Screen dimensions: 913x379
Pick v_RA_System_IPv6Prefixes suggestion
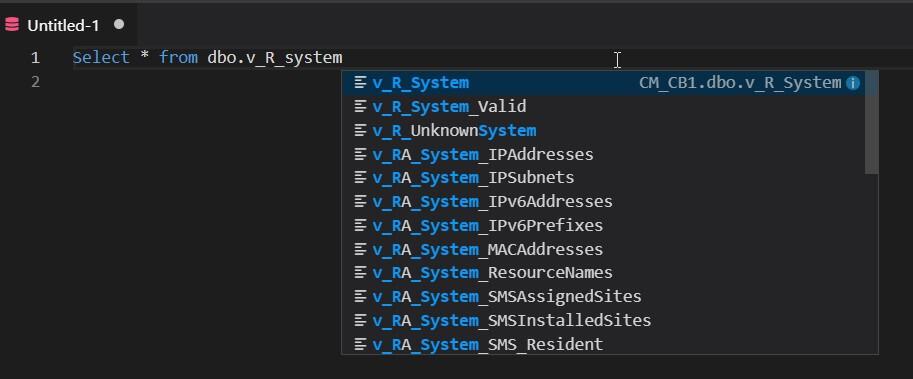point(603,225)
